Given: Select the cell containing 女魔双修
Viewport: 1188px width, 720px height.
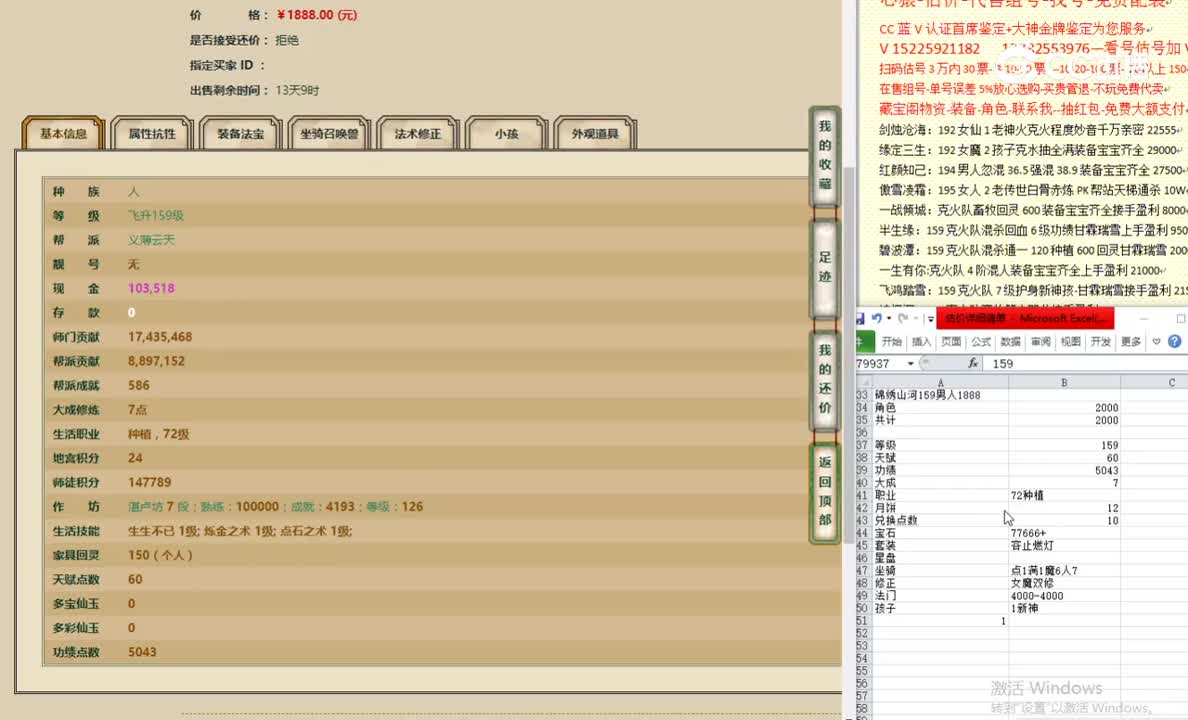Looking at the screenshot, I should (x=1064, y=584).
